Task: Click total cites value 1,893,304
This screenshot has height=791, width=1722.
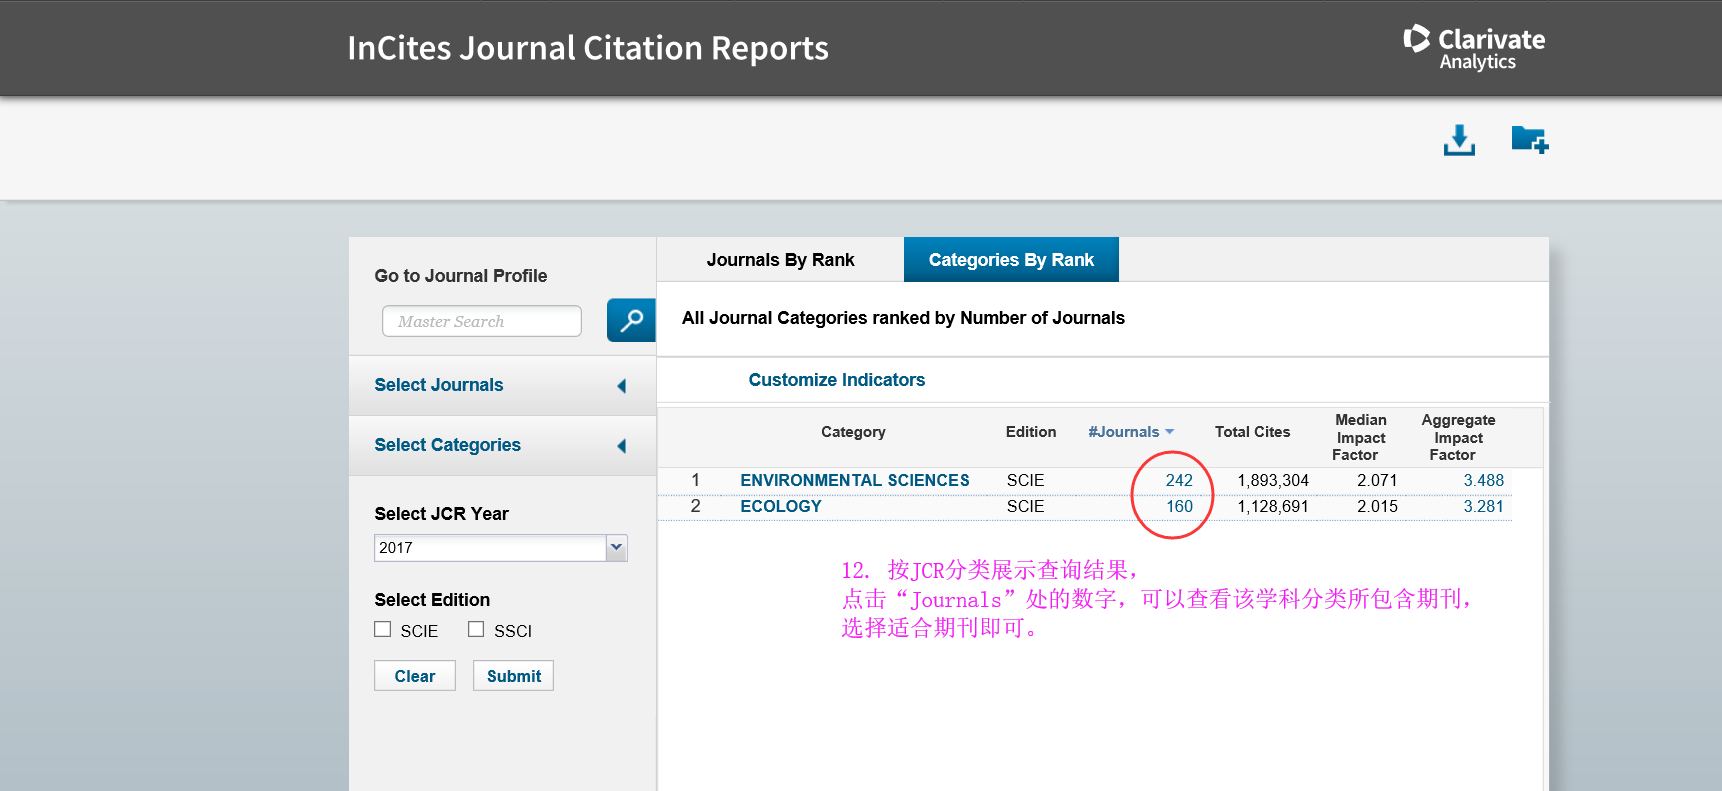Action: [x=1273, y=480]
